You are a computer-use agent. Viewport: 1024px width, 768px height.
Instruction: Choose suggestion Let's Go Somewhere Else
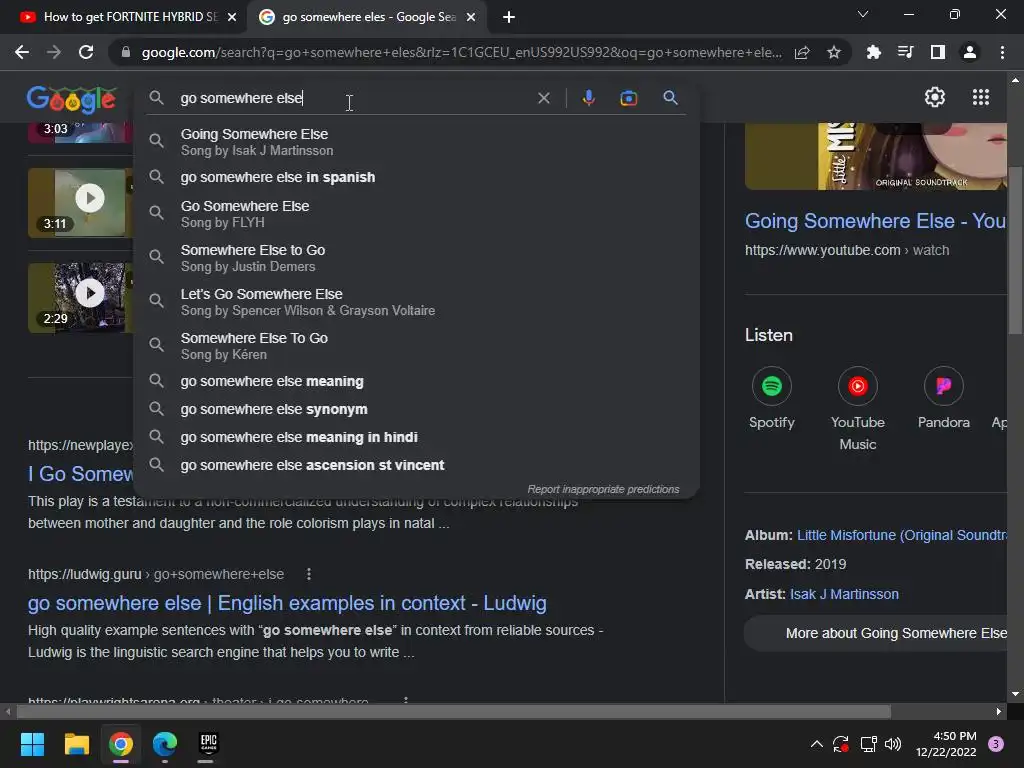tap(416, 302)
